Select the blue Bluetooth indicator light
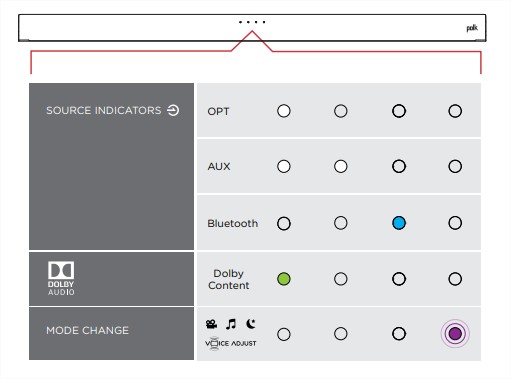The width and height of the screenshot is (511, 379). [x=399, y=223]
